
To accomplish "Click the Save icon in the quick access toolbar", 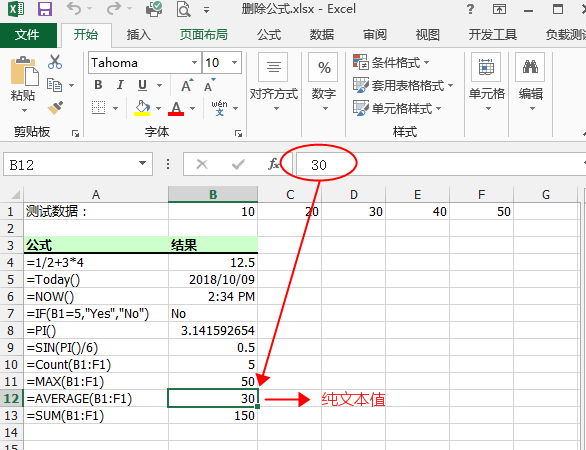I will click(45, 9).
